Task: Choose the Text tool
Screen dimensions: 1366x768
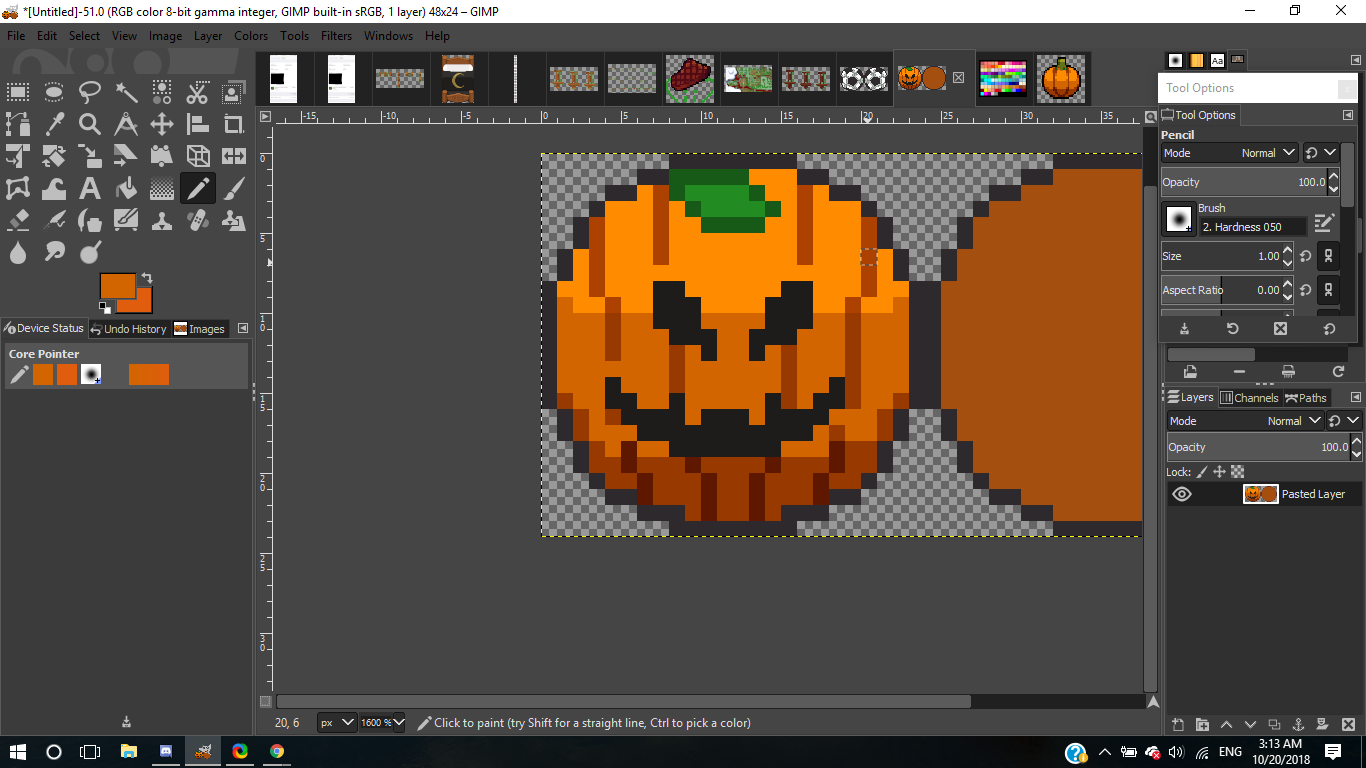Action: [x=90, y=188]
